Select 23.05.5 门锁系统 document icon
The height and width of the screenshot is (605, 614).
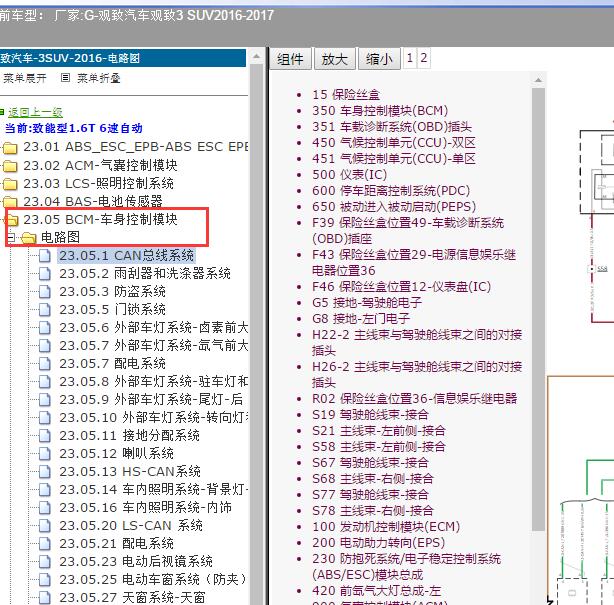pos(45,310)
